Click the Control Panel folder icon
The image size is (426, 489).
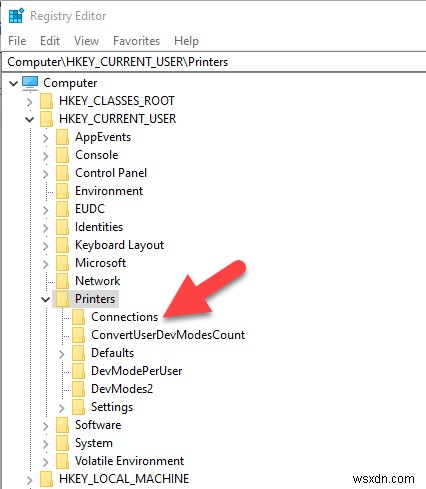(x=62, y=173)
